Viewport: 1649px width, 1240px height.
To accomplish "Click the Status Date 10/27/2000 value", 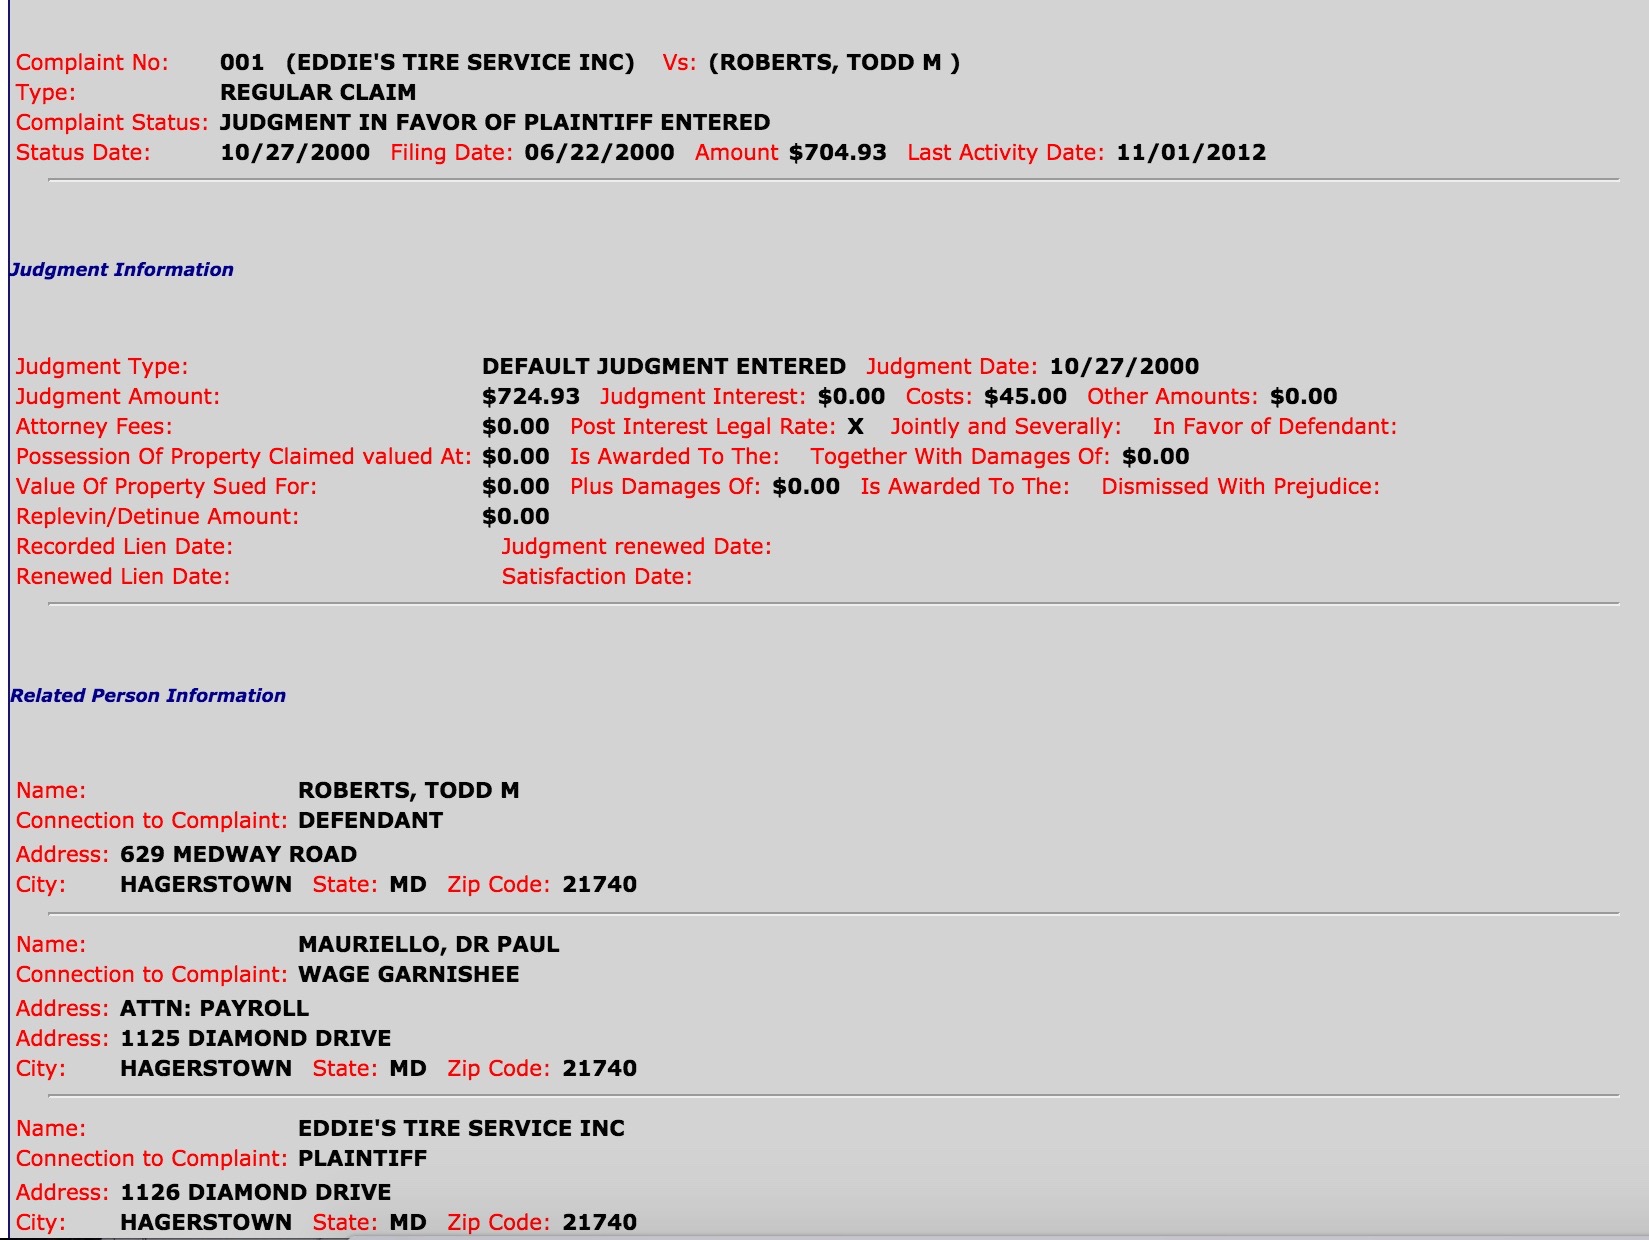I will (295, 152).
